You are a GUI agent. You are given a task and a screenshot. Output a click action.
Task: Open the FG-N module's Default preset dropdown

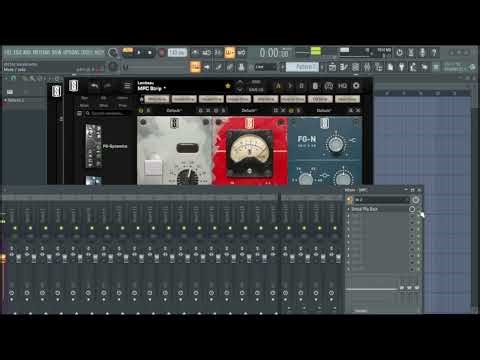coord(324,110)
